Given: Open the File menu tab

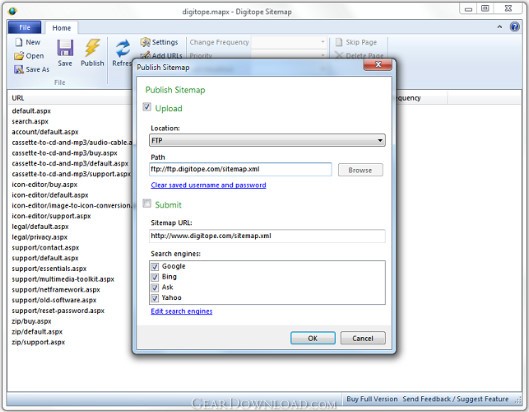Looking at the screenshot, I should coord(25,27).
